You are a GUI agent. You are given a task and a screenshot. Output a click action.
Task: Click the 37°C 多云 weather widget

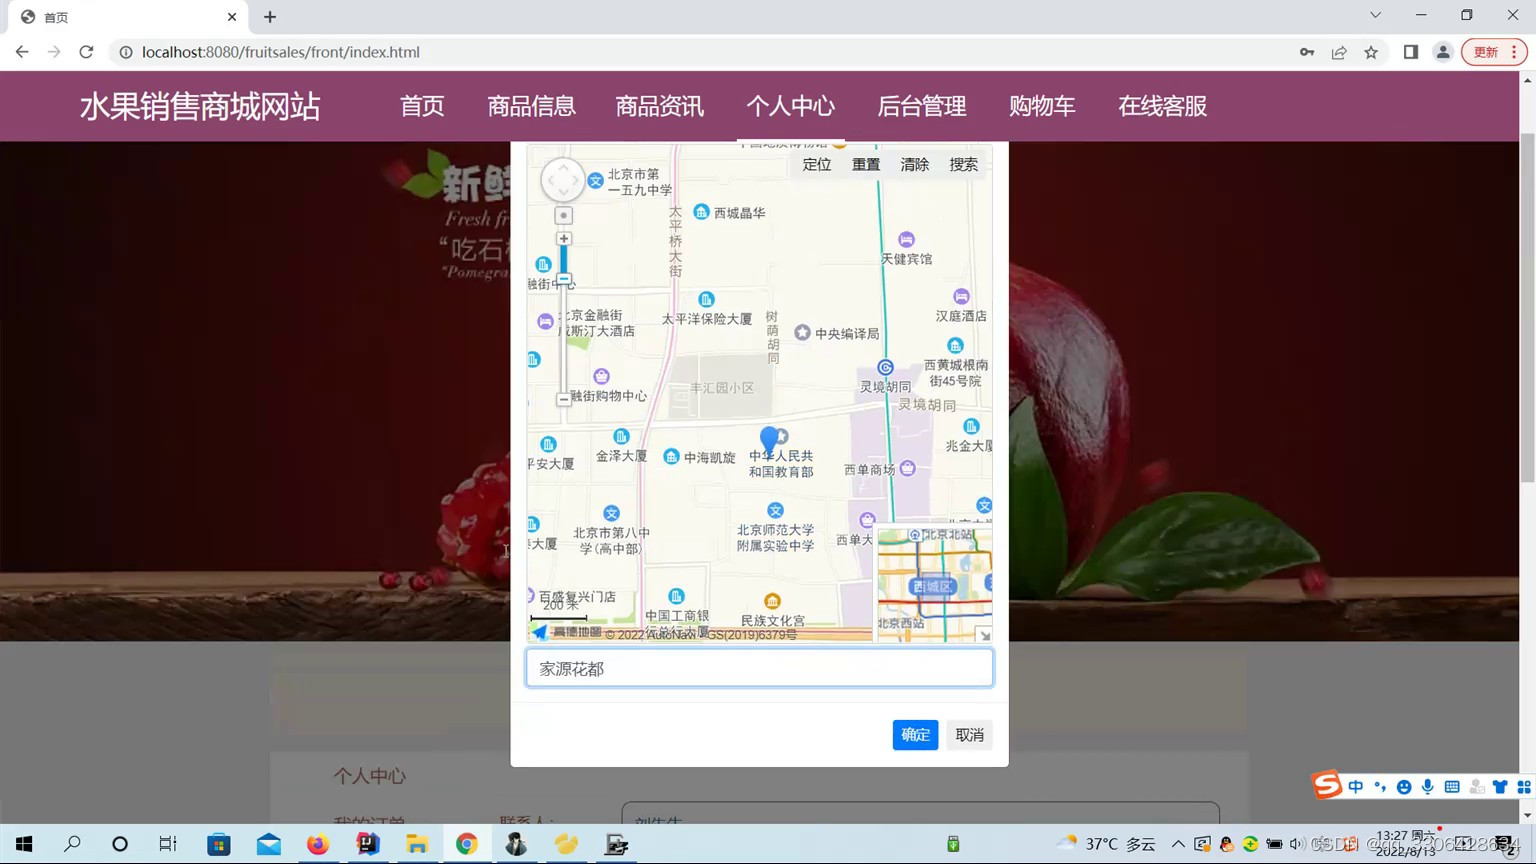[x=1107, y=844]
